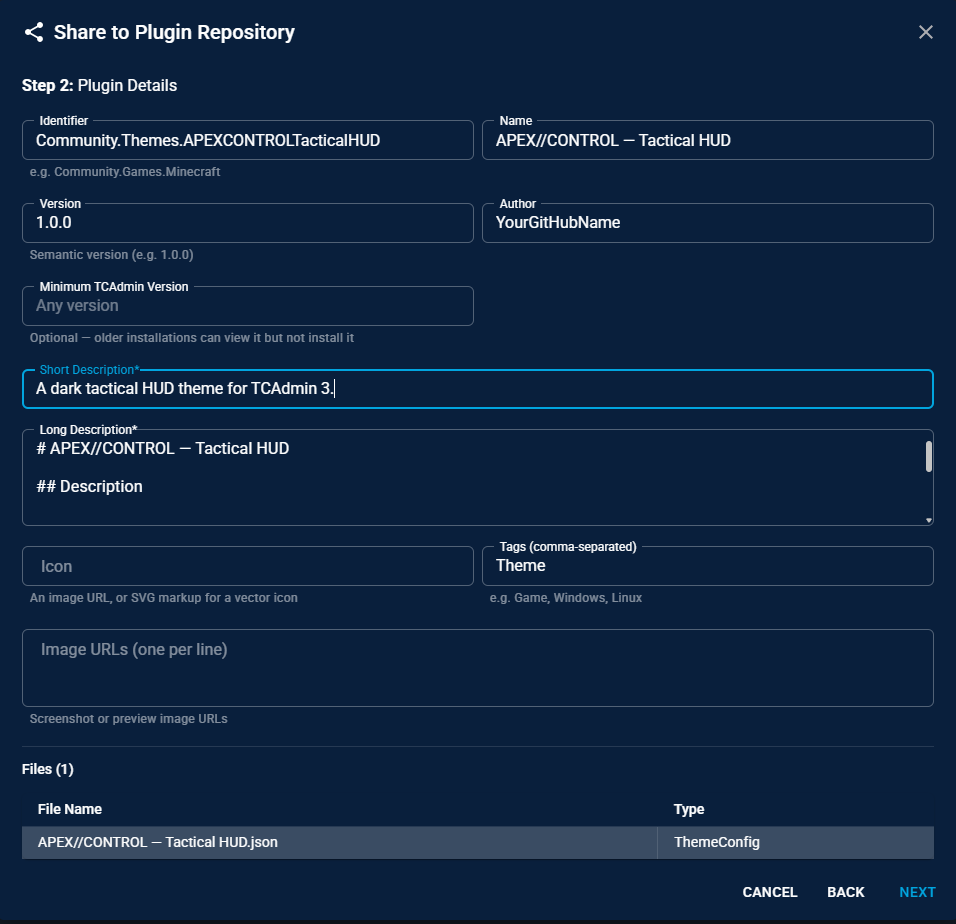The width and height of the screenshot is (956, 924).
Task: Click the ThemeConfig type cell
Action: point(796,842)
